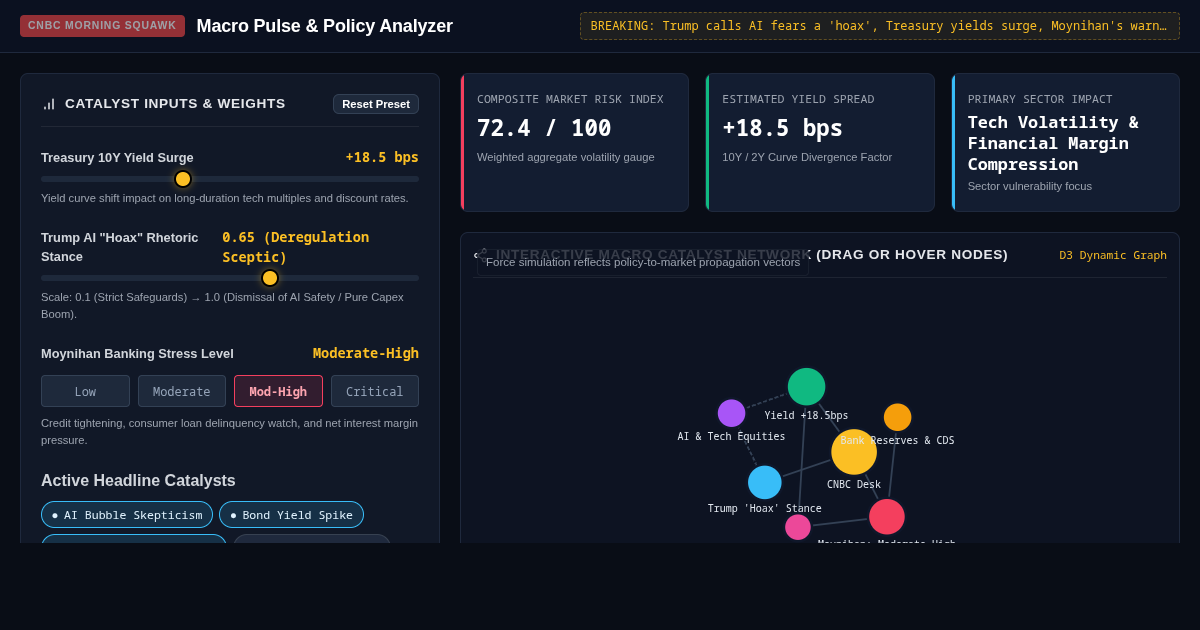Adjust the Treasury 10Y Yield Surge slider

tap(230, 179)
